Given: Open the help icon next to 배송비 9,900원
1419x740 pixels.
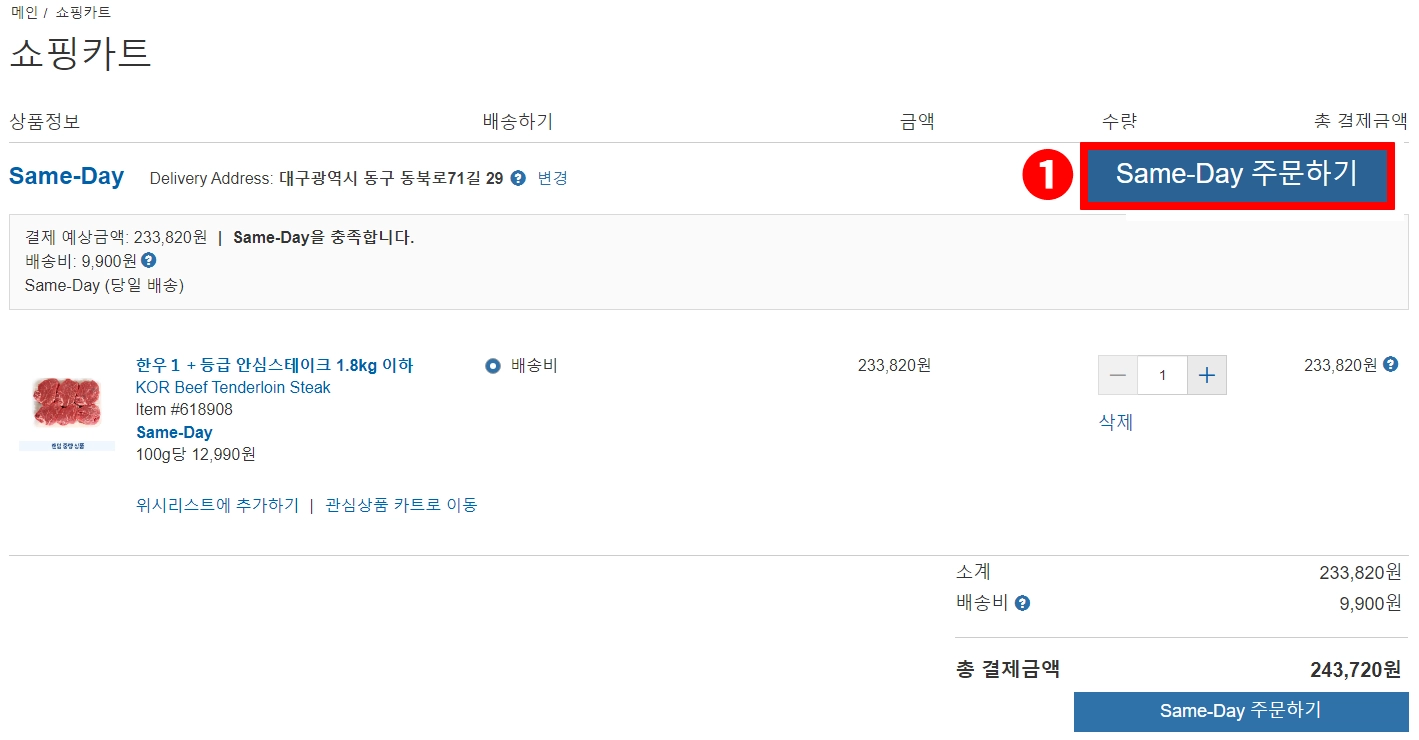Looking at the screenshot, I should (x=149, y=260).
